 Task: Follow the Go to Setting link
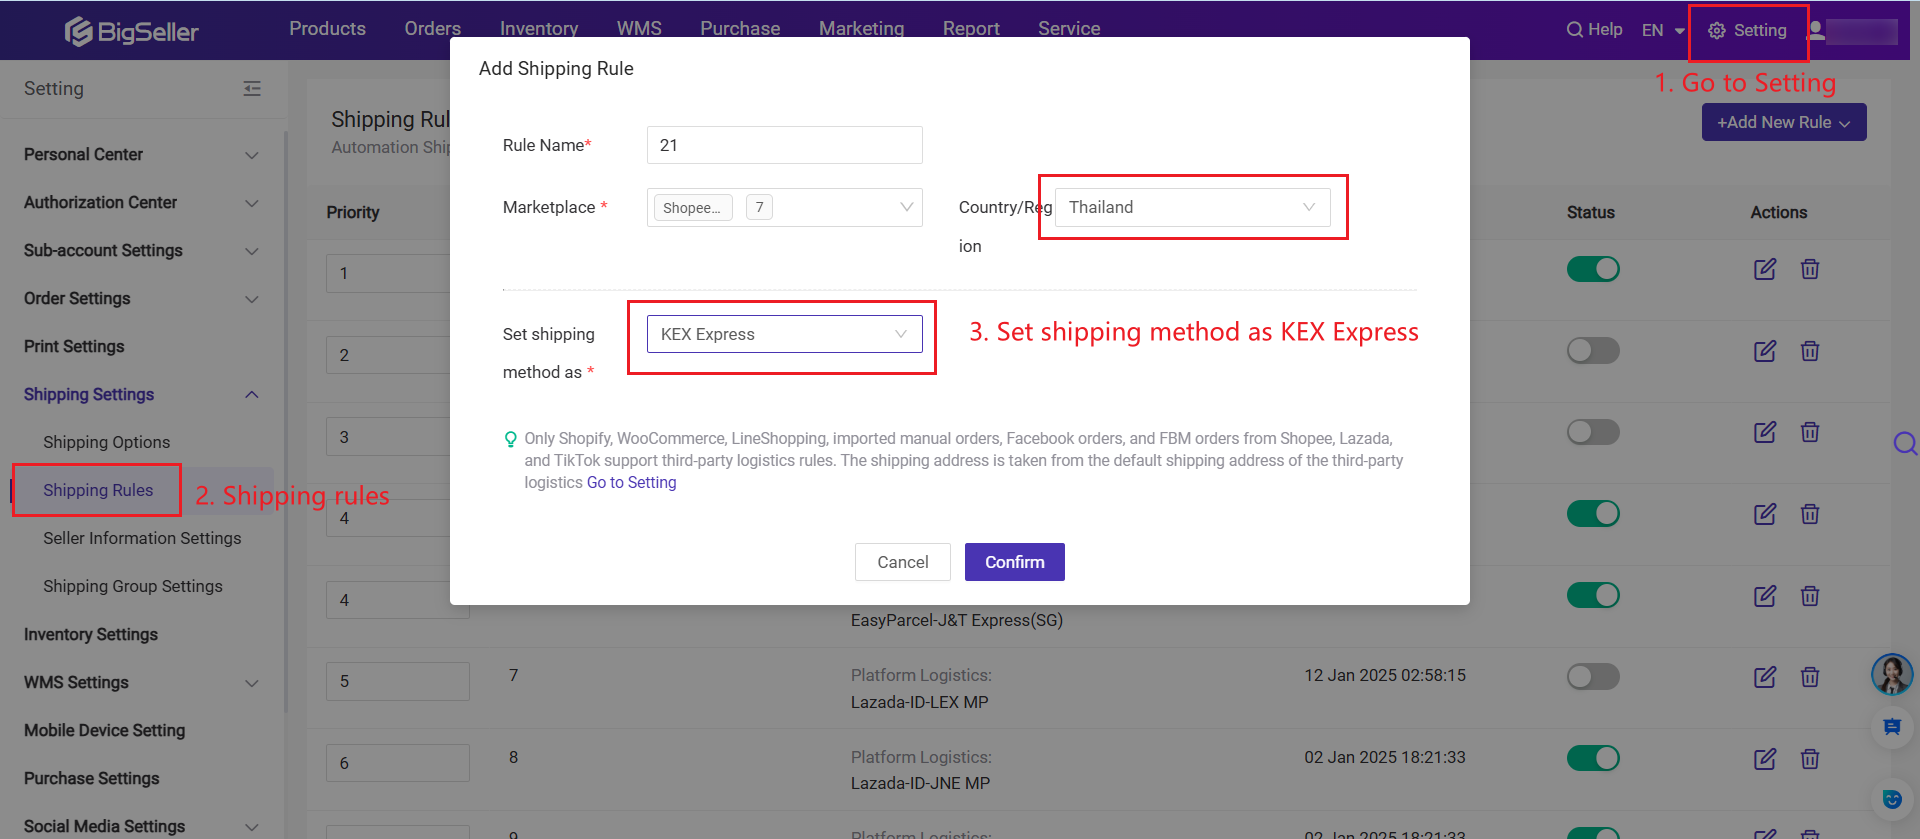coord(631,483)
